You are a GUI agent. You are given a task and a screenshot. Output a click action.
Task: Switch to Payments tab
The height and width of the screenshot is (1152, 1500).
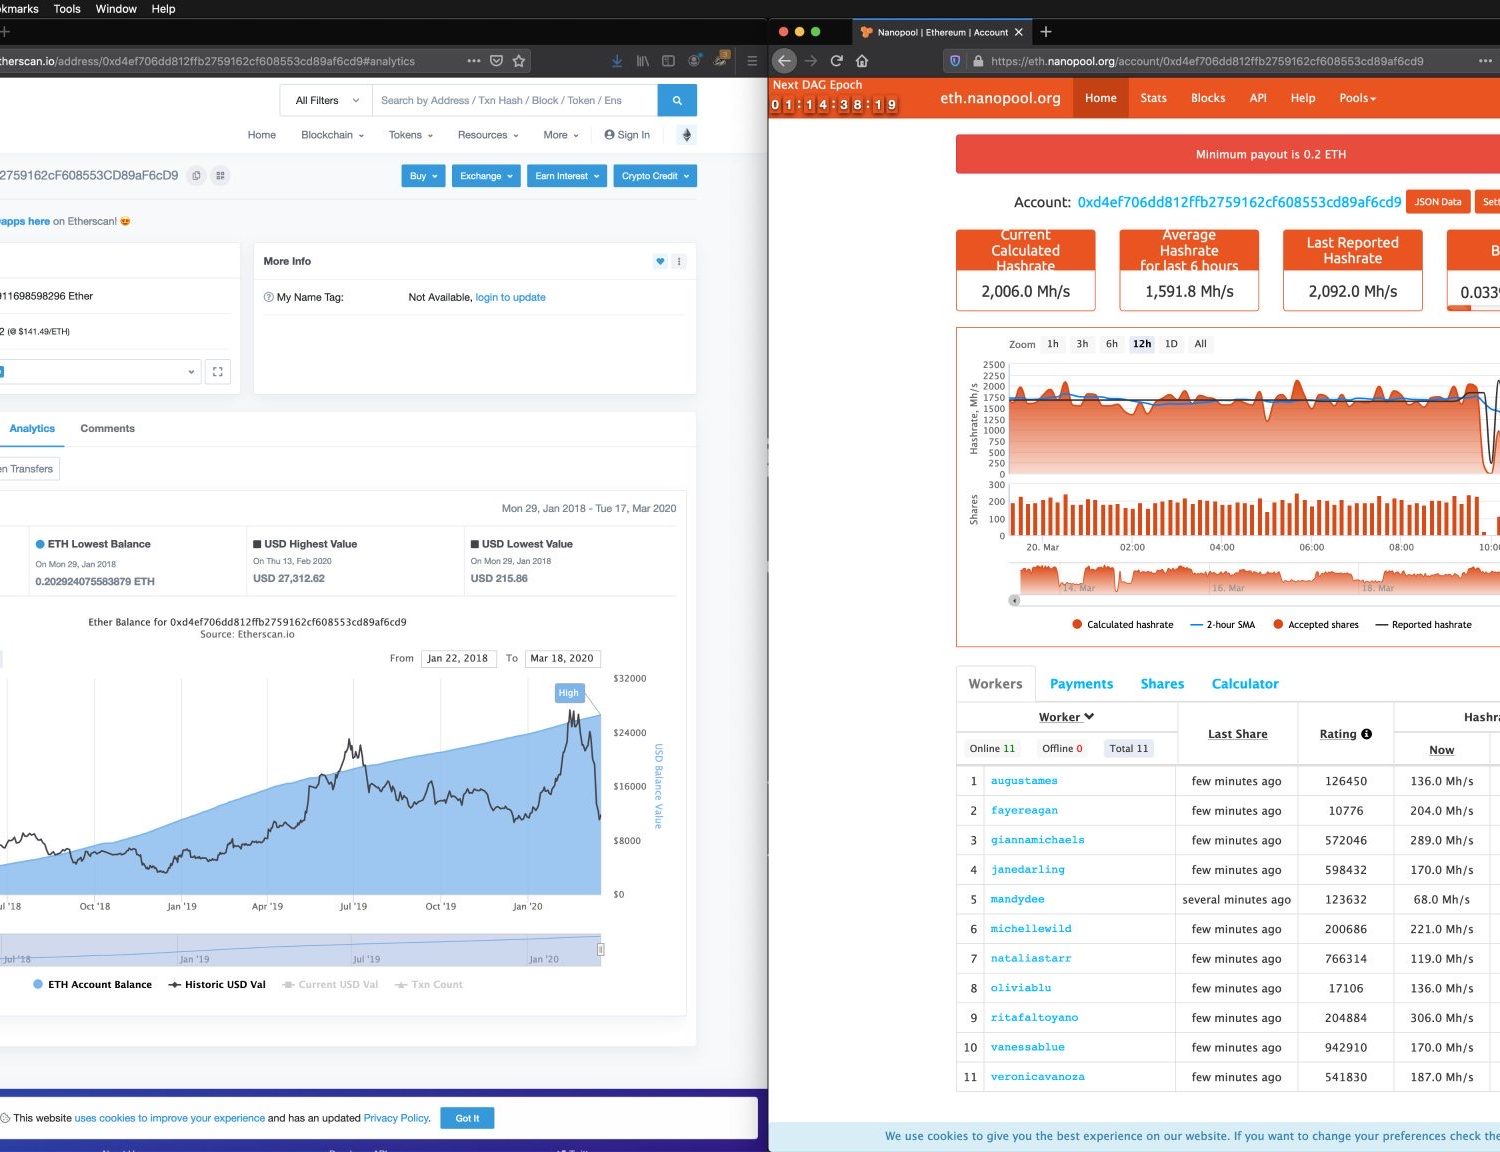click(x=1081, y=684)
